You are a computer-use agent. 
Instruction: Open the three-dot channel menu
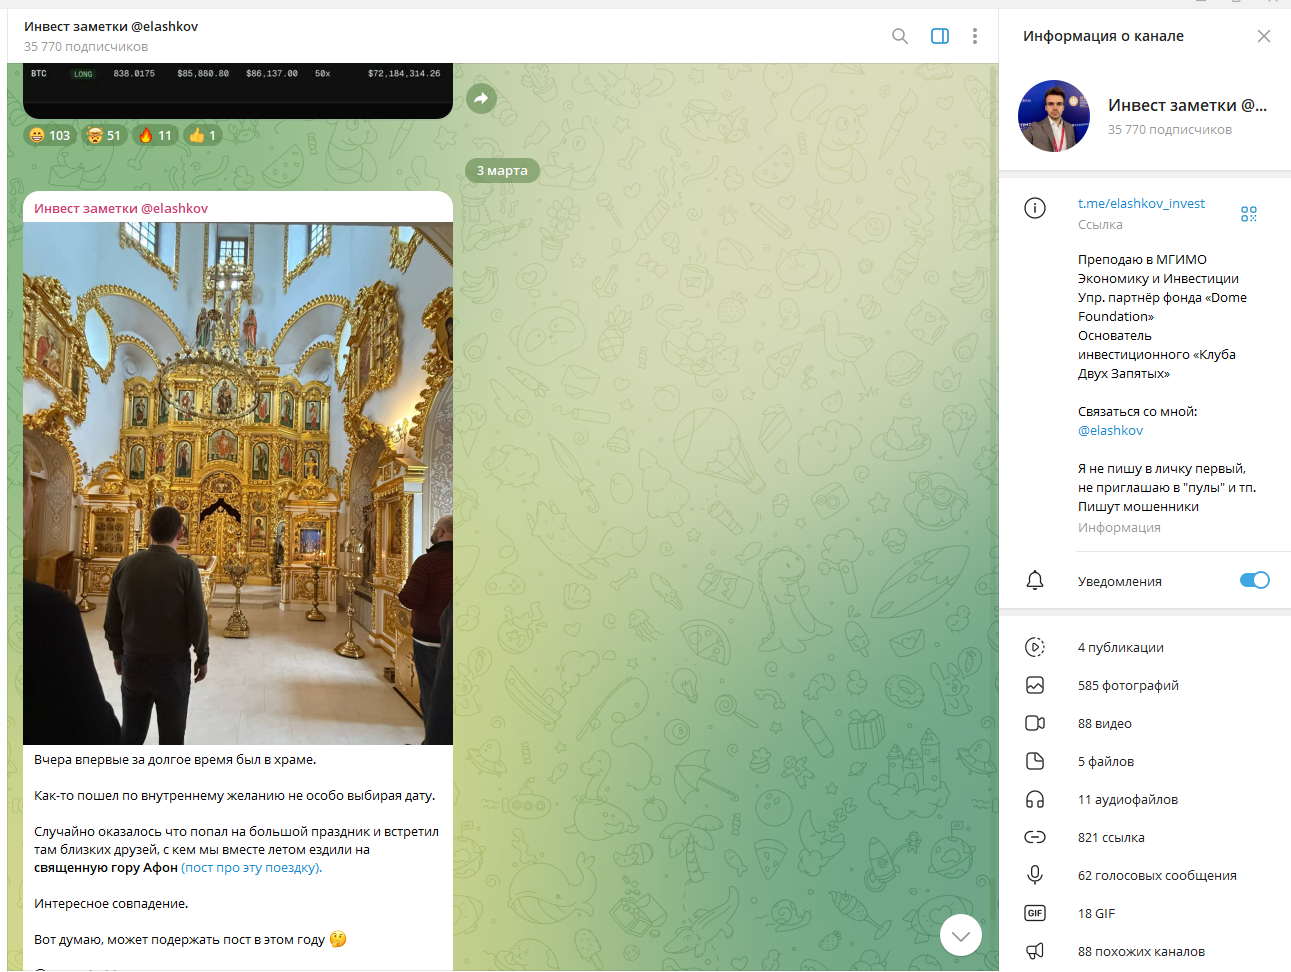975,36
